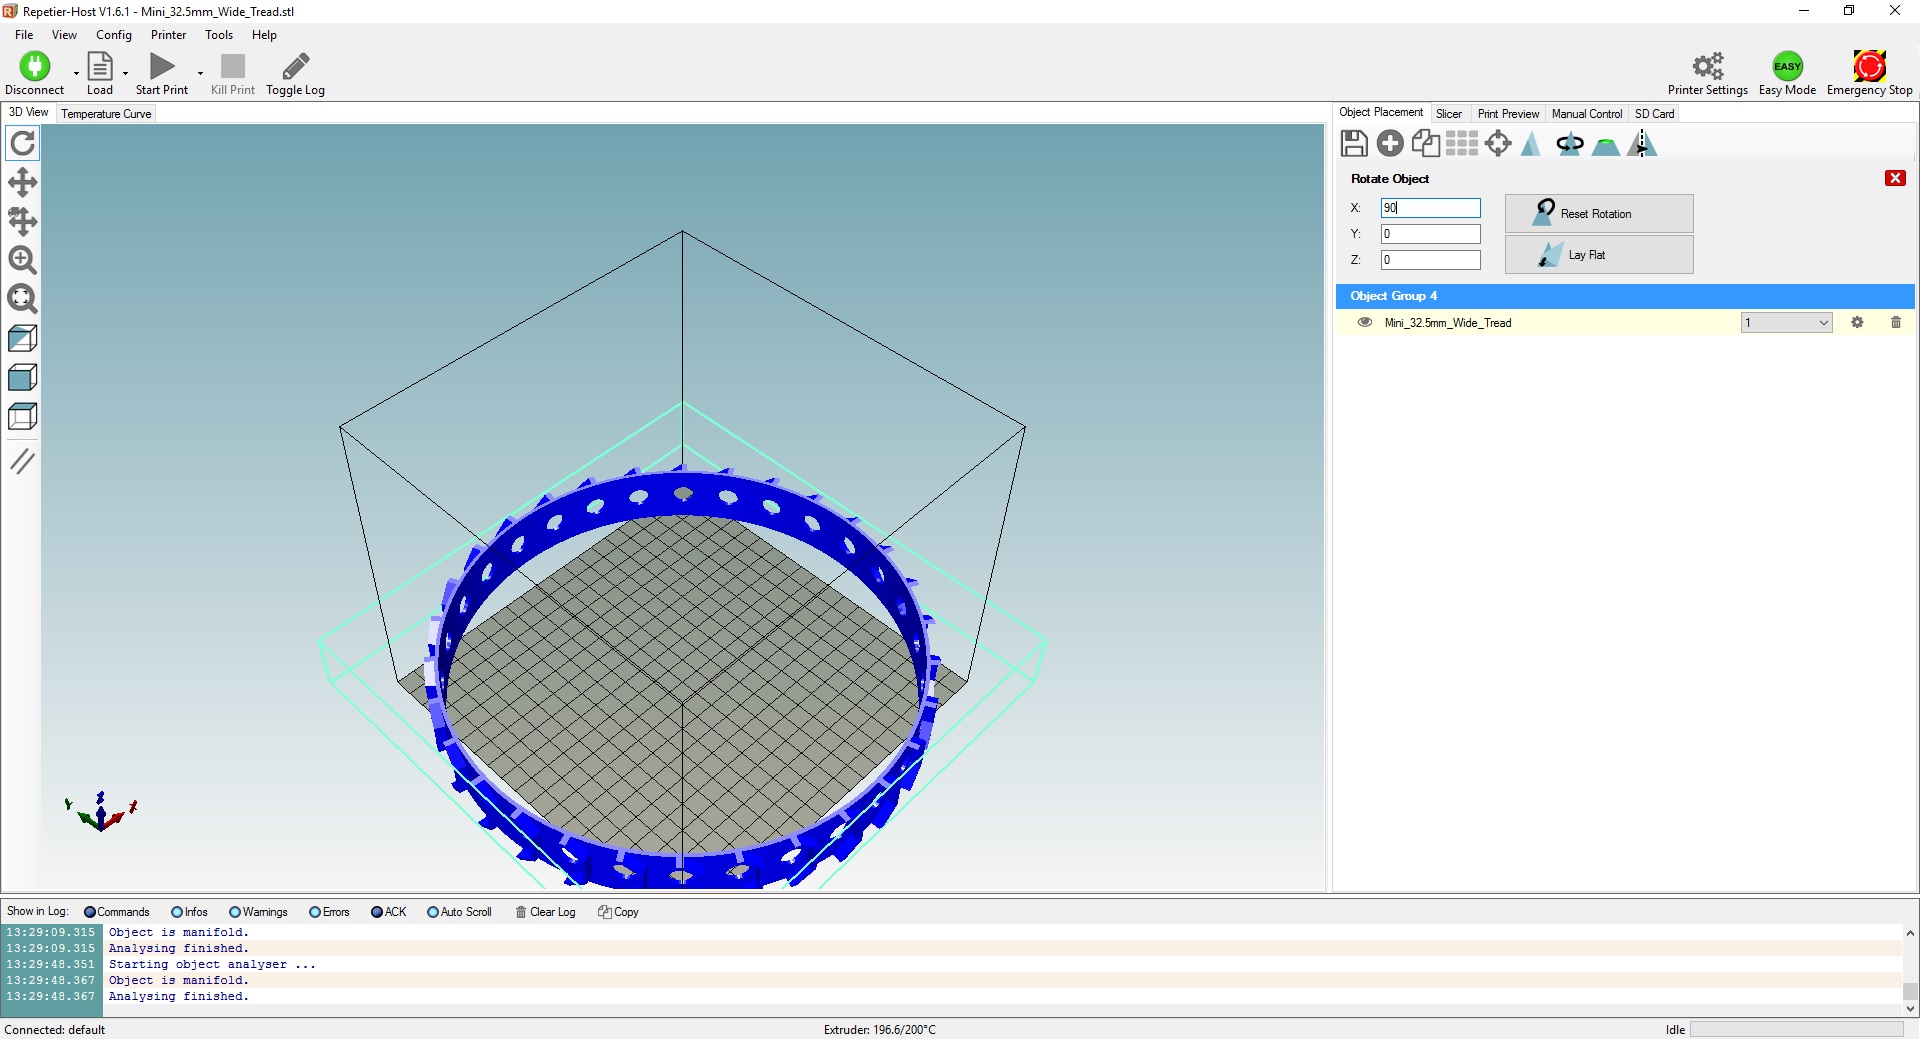1920x1040 pixels.
Task: Click the zoom-to-fit magnifier icon
Action: 22,299
